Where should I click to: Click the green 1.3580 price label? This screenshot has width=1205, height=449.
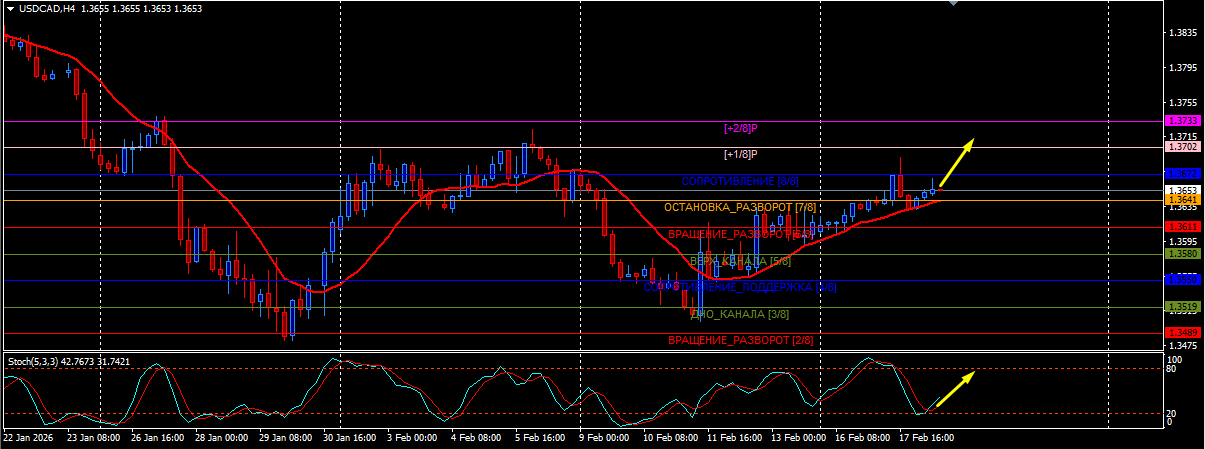1183,253
